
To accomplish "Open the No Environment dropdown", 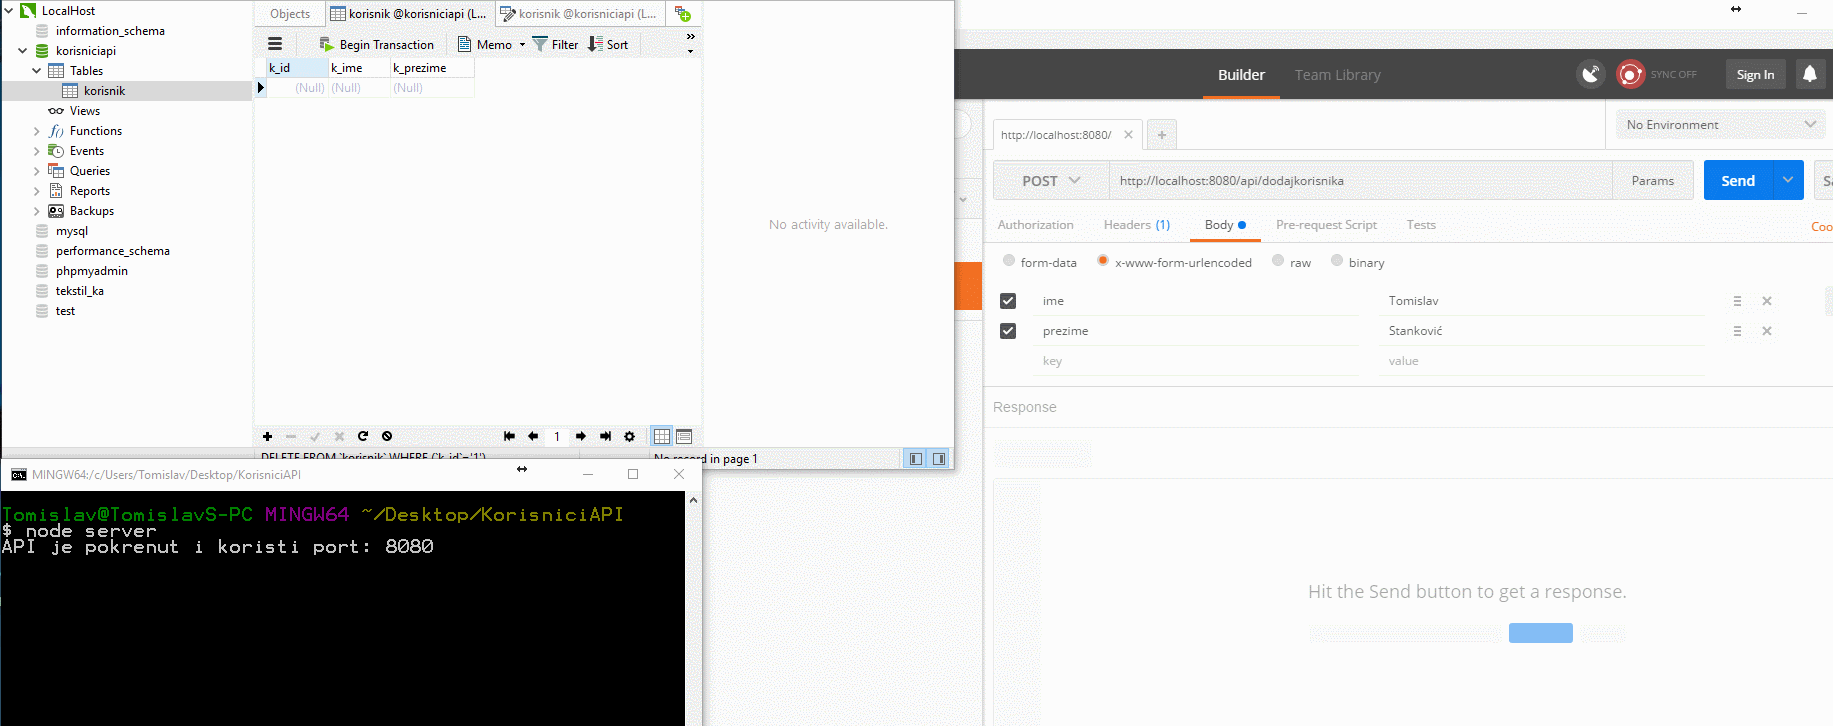I will coord(1720,125).
